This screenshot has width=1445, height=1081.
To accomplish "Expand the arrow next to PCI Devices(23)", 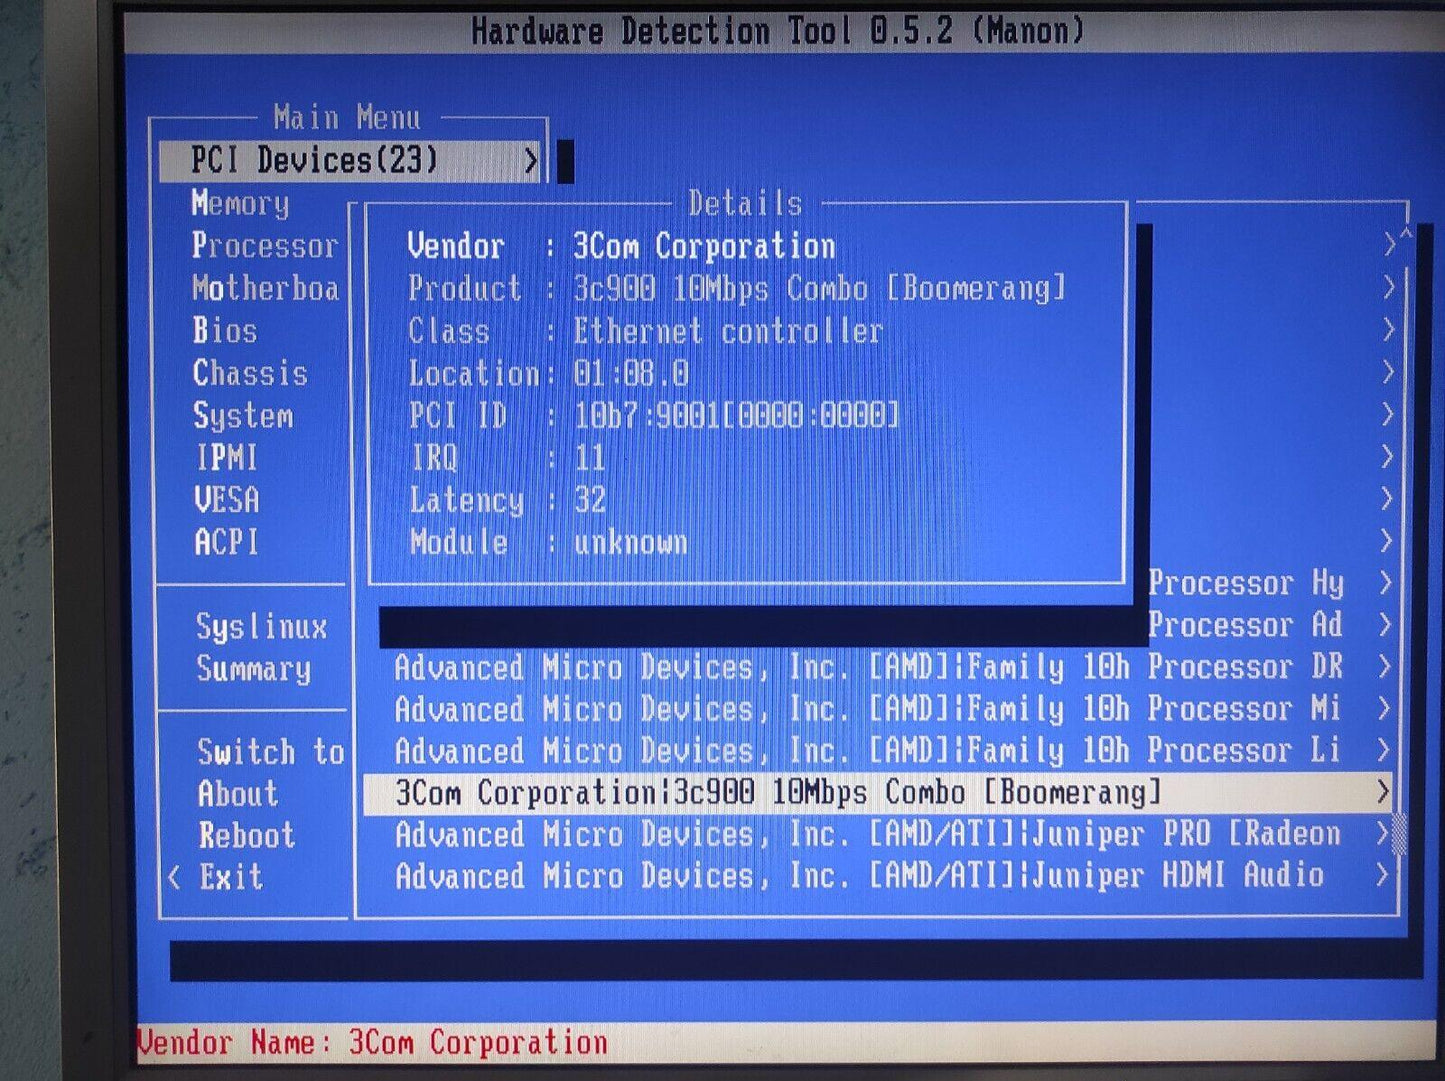I will 530,161.
